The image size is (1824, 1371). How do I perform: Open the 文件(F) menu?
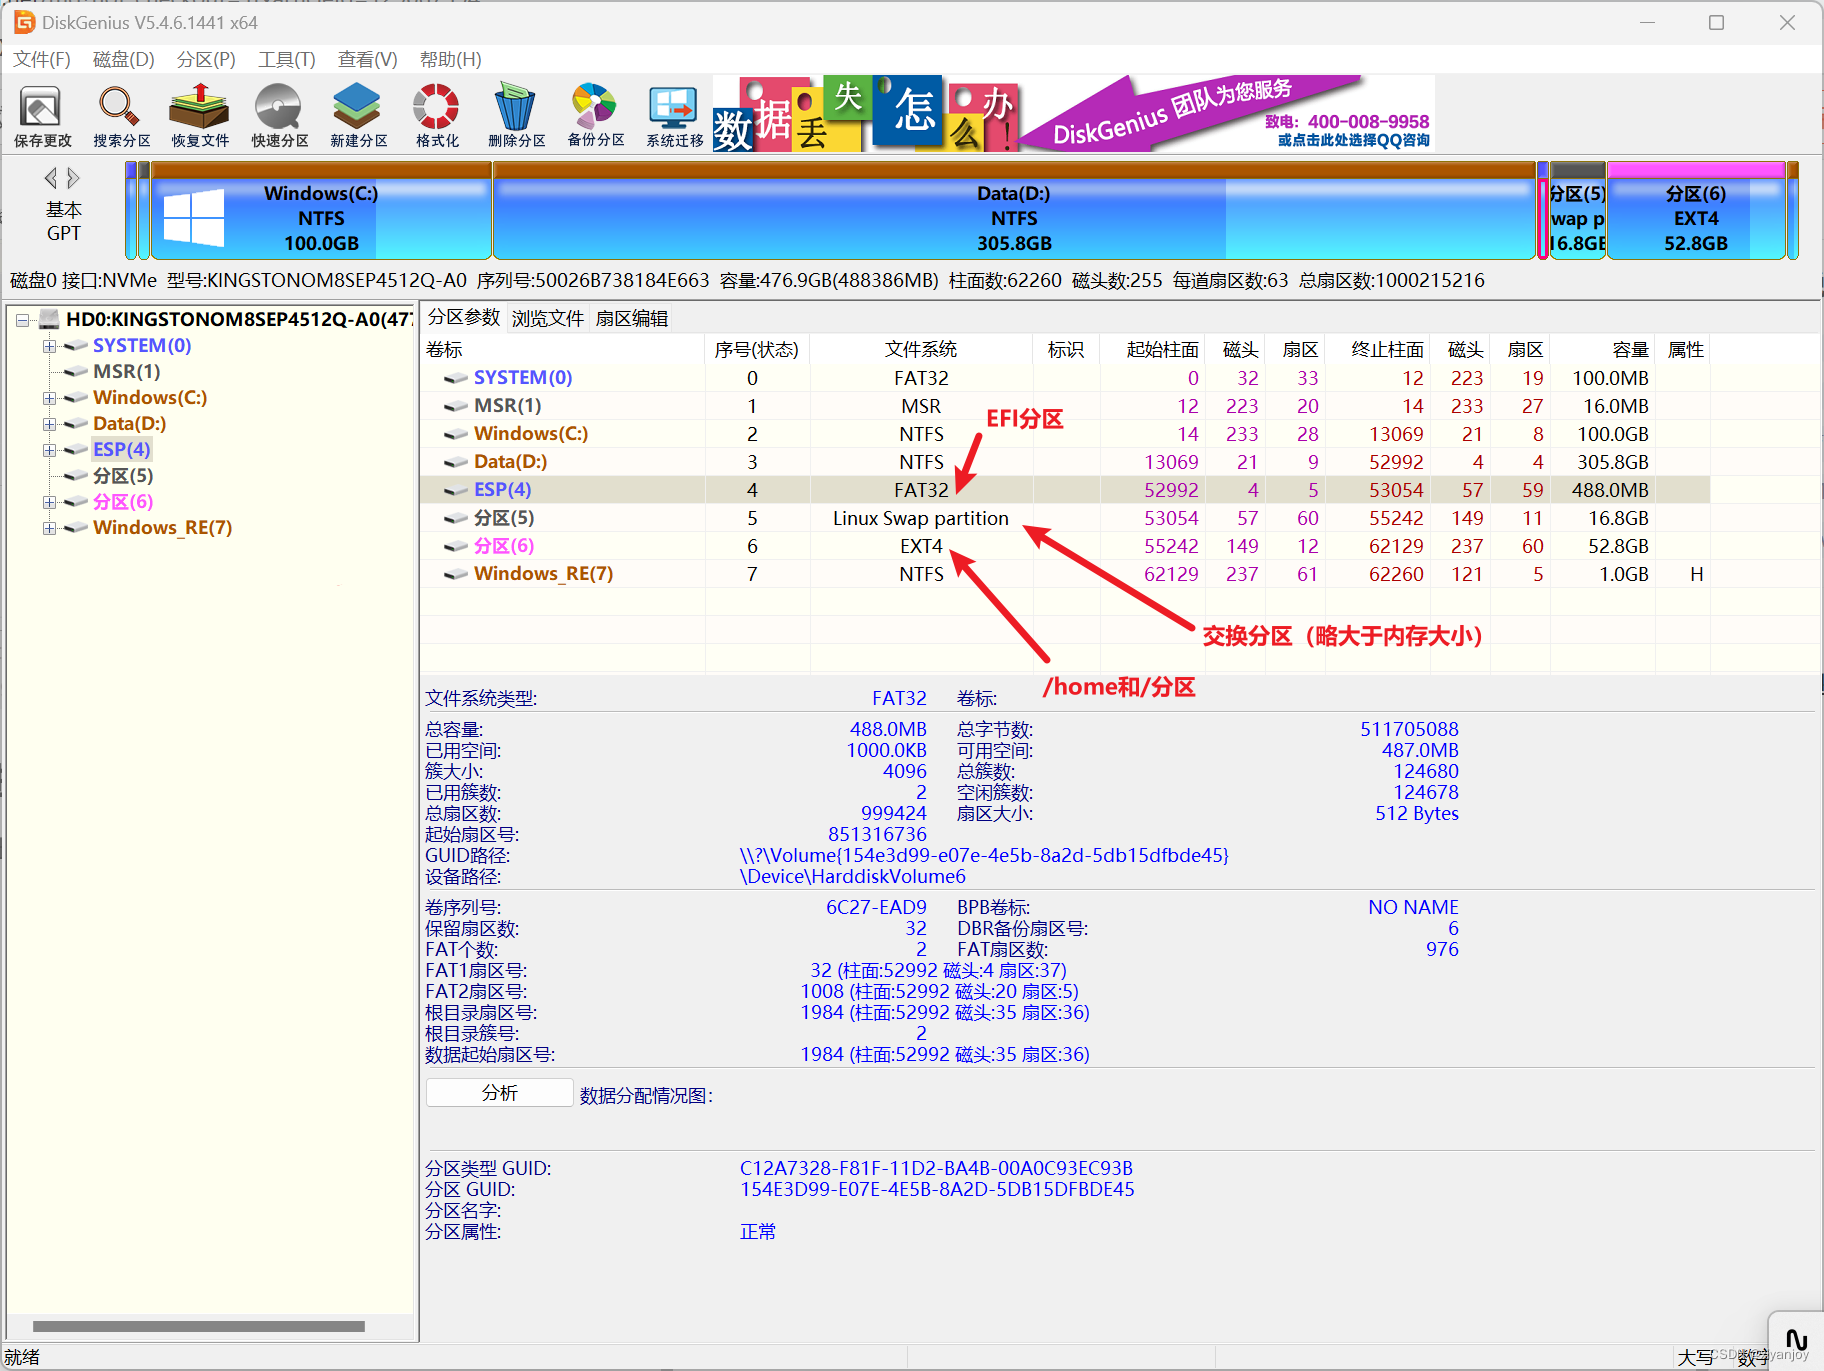click(x=42, y=59)
